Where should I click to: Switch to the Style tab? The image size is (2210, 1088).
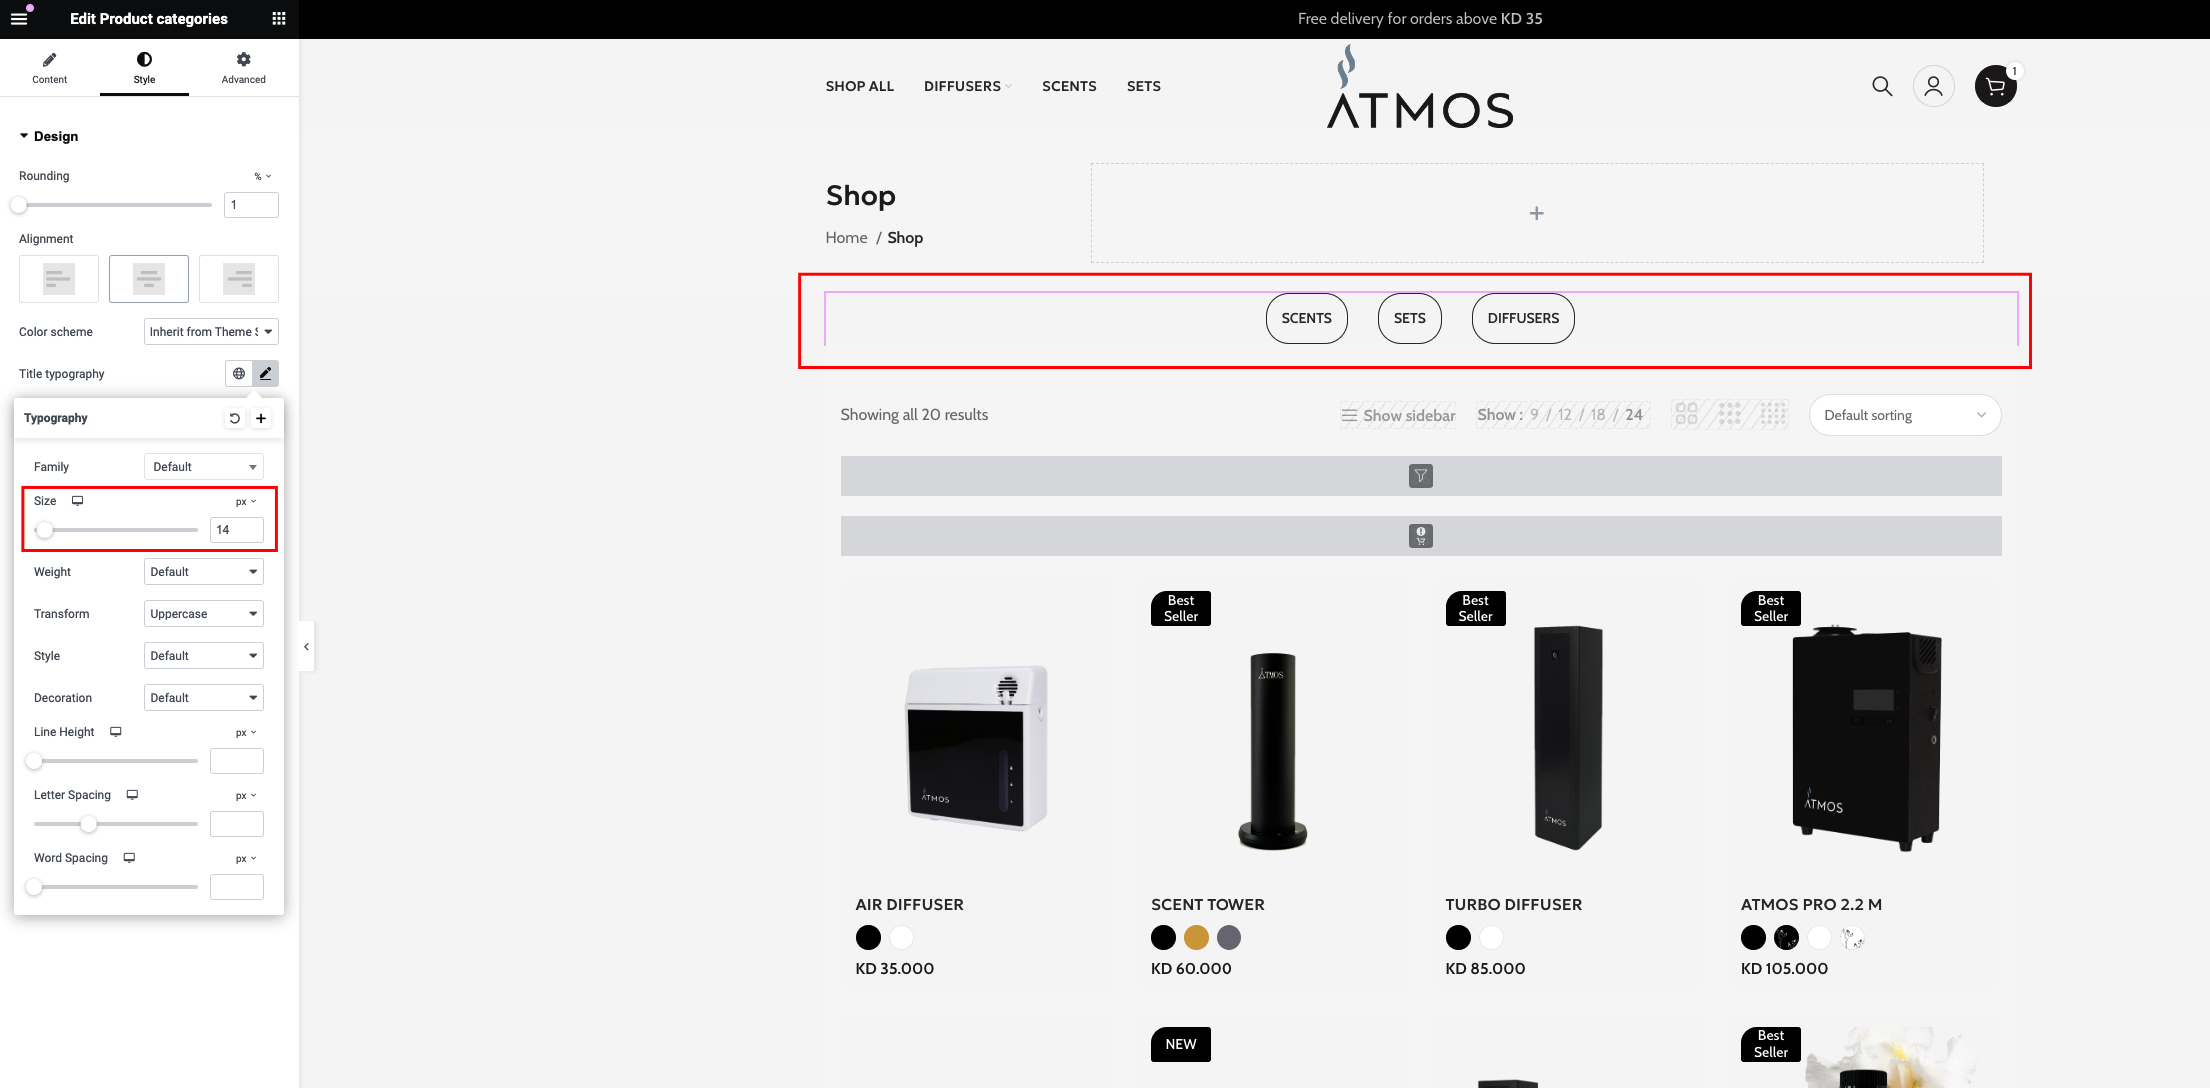(x=144, y=68)
